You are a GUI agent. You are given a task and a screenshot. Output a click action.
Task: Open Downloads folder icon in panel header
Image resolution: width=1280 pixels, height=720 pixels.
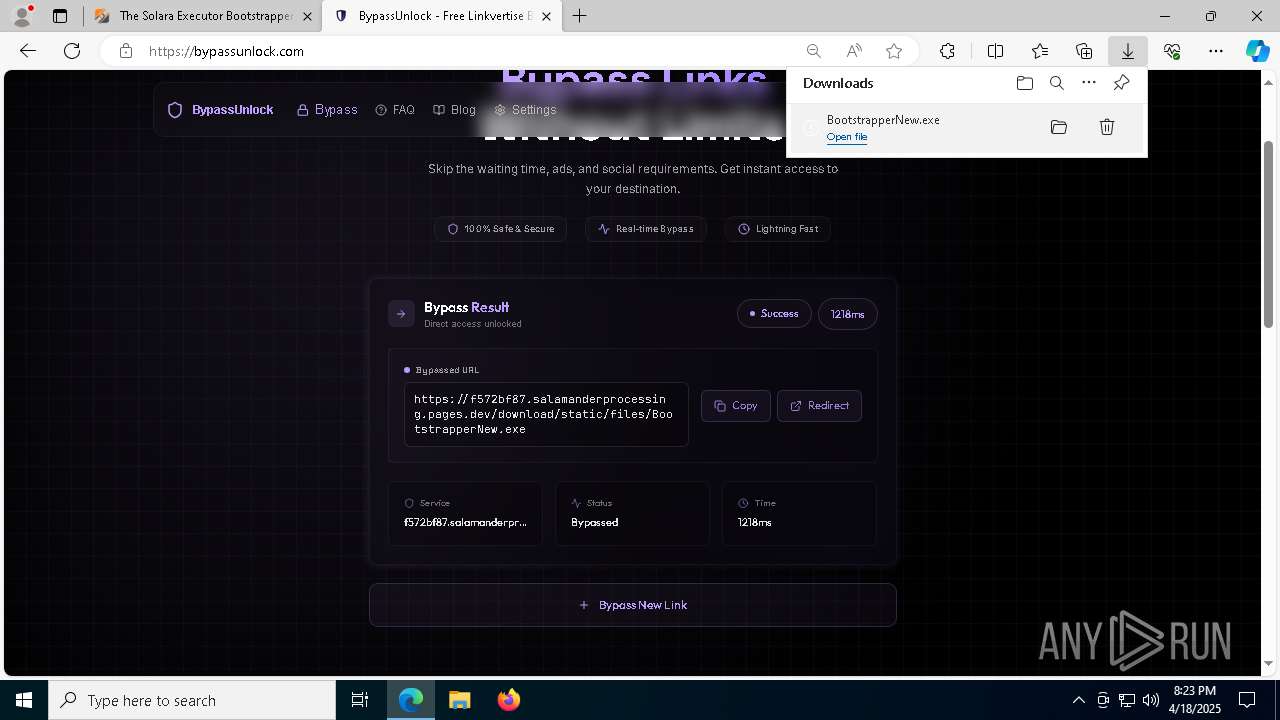point(1025,83)
